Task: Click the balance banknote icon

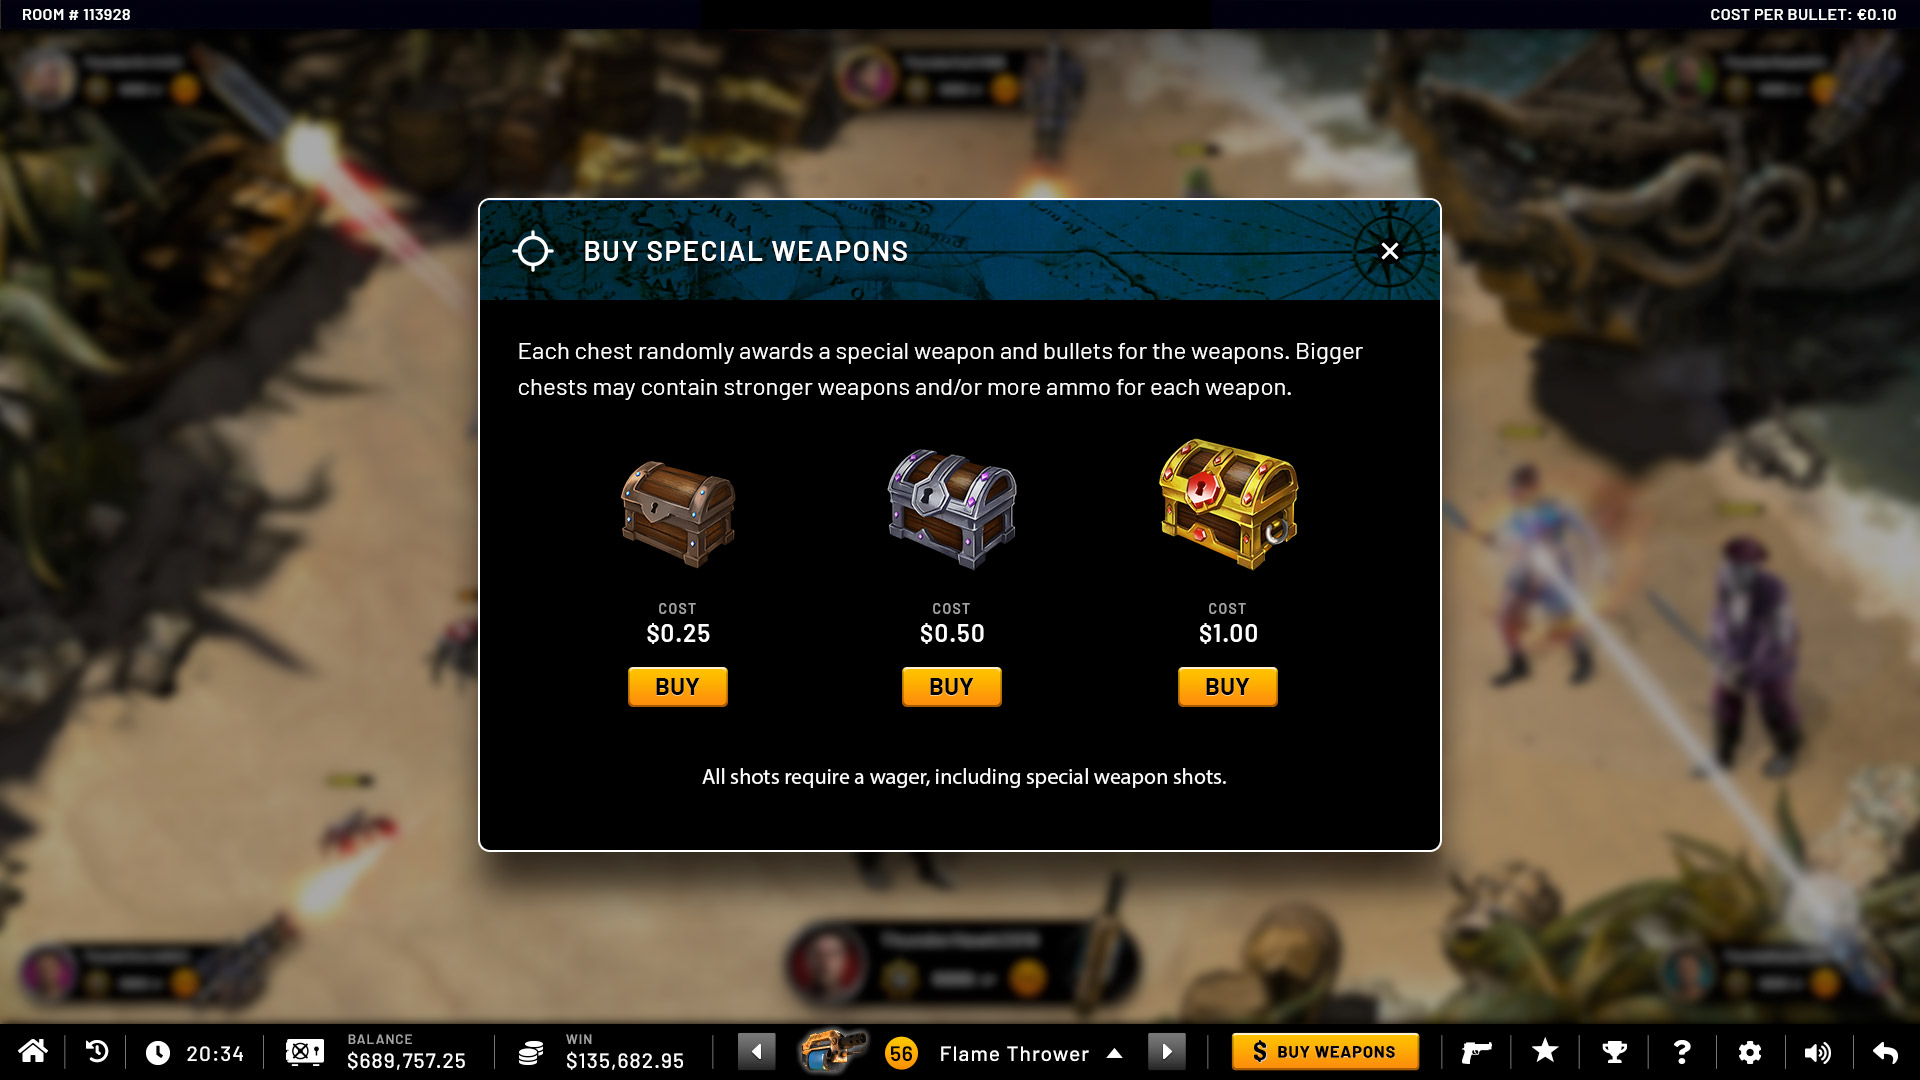Action: 305,1052
